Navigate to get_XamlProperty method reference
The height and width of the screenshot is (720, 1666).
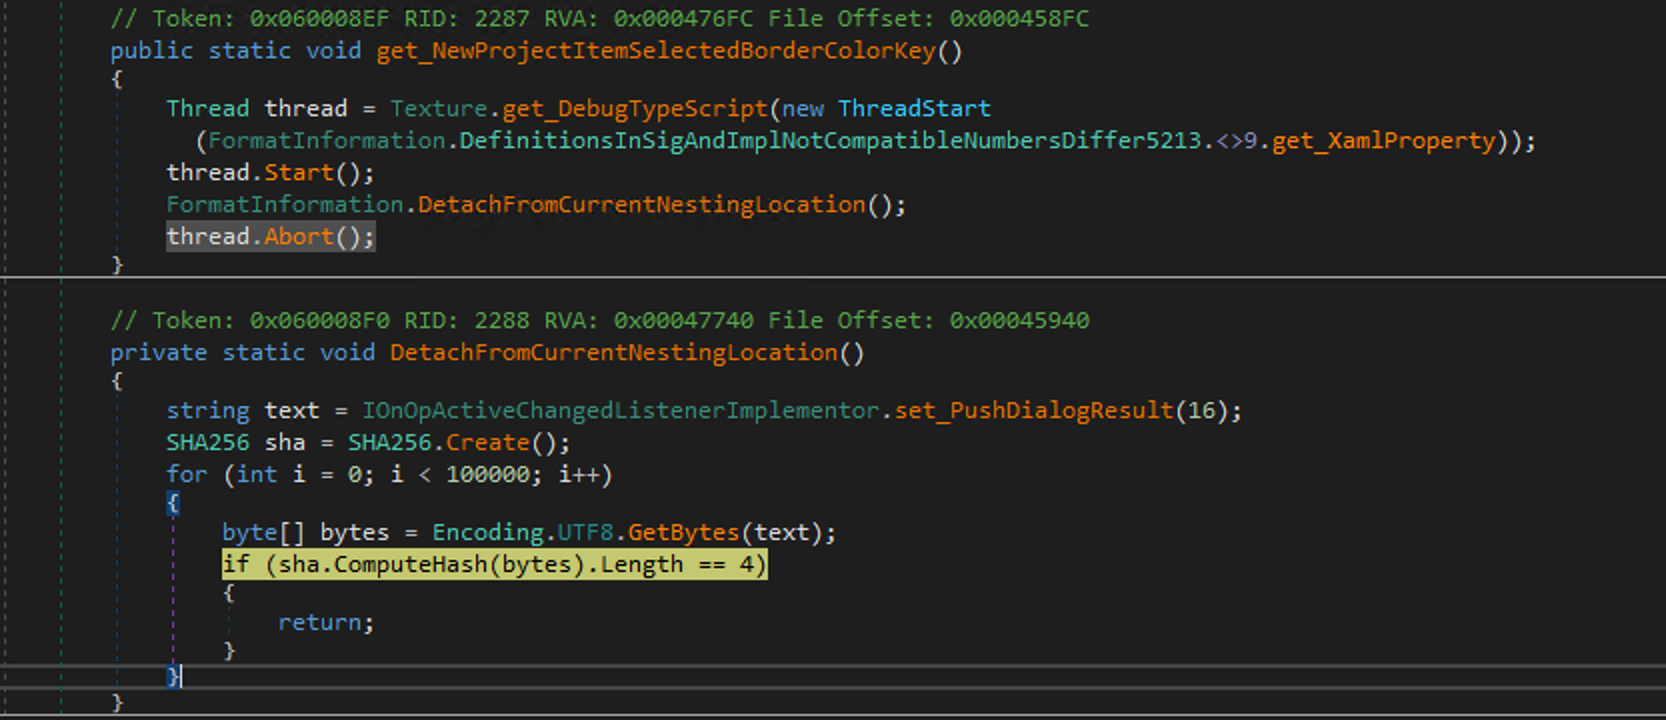1384,140
